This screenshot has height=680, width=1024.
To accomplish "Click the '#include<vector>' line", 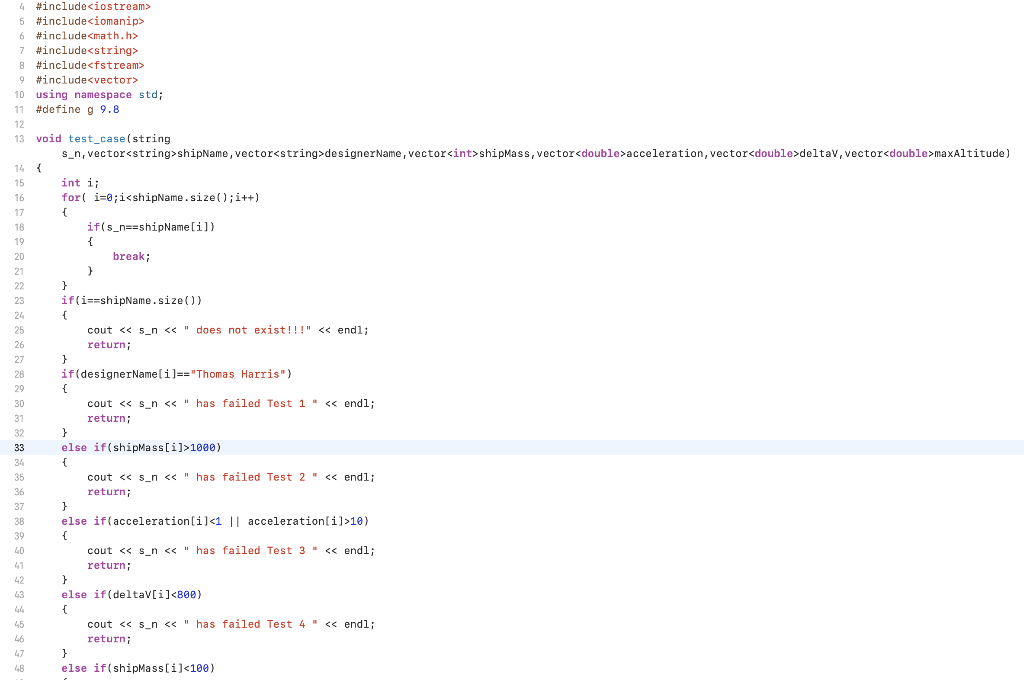I will pyautogui.click(x=87, y=80).
